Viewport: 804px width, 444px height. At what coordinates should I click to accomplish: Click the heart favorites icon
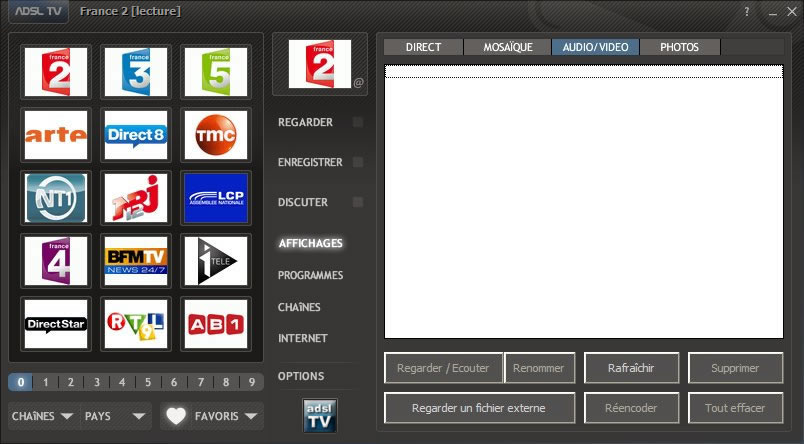coord(176,416)
